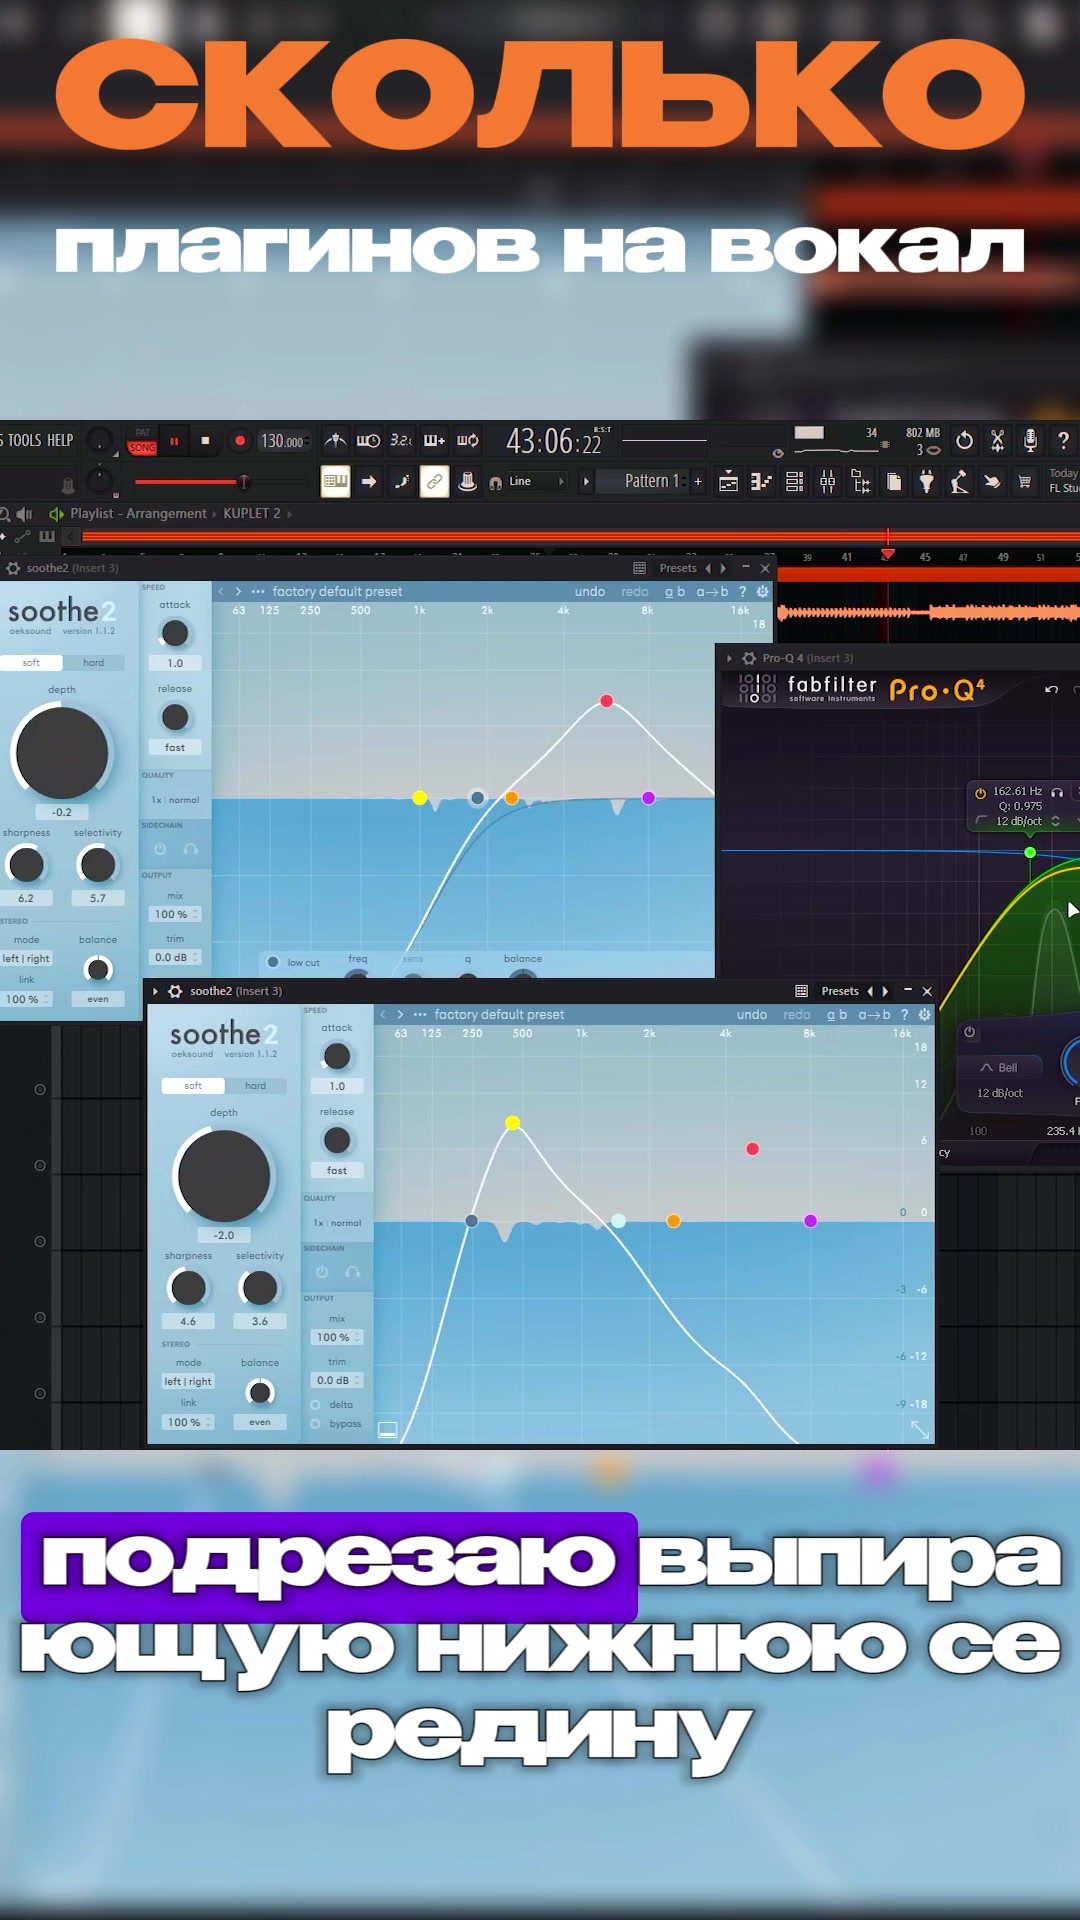The width and height of the screenshot is (1080, 1920).
Task: Click the question mark help icon in FL toolbar
Action: point(1063,440)
